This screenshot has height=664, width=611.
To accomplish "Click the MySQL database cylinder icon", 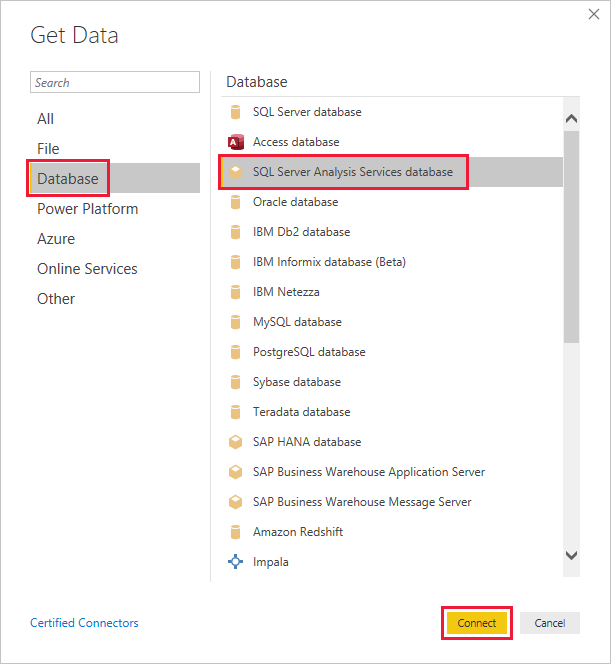I will pos(236,322).
